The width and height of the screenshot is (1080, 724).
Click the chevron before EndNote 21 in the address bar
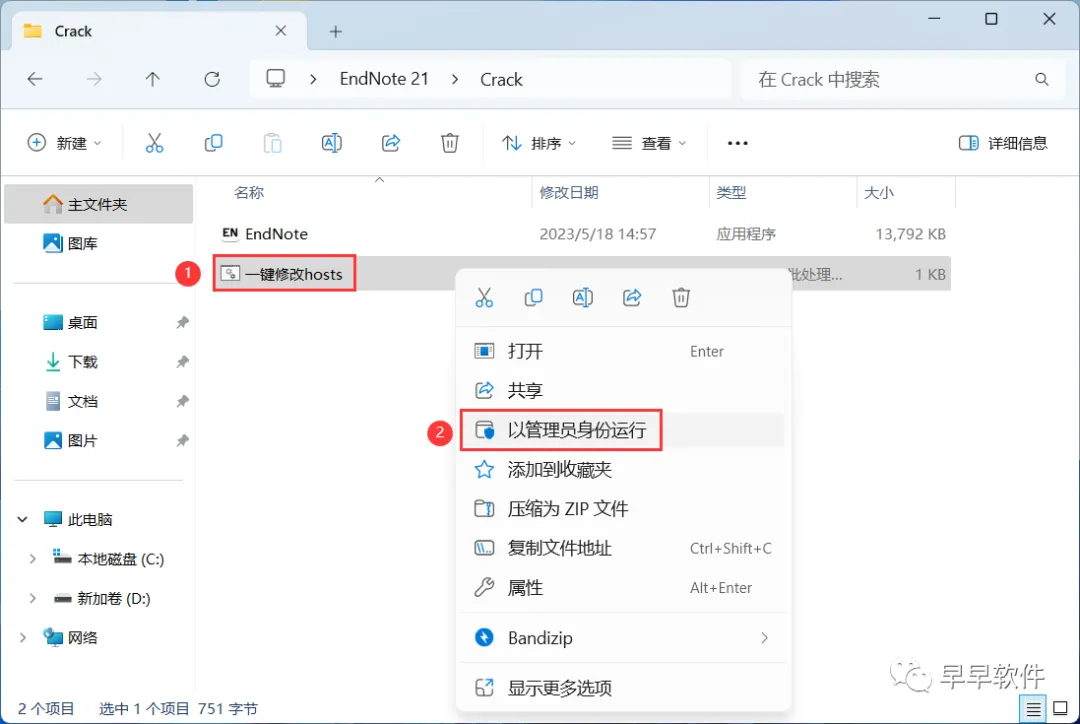pyautogui.click(x=313, y=79)
